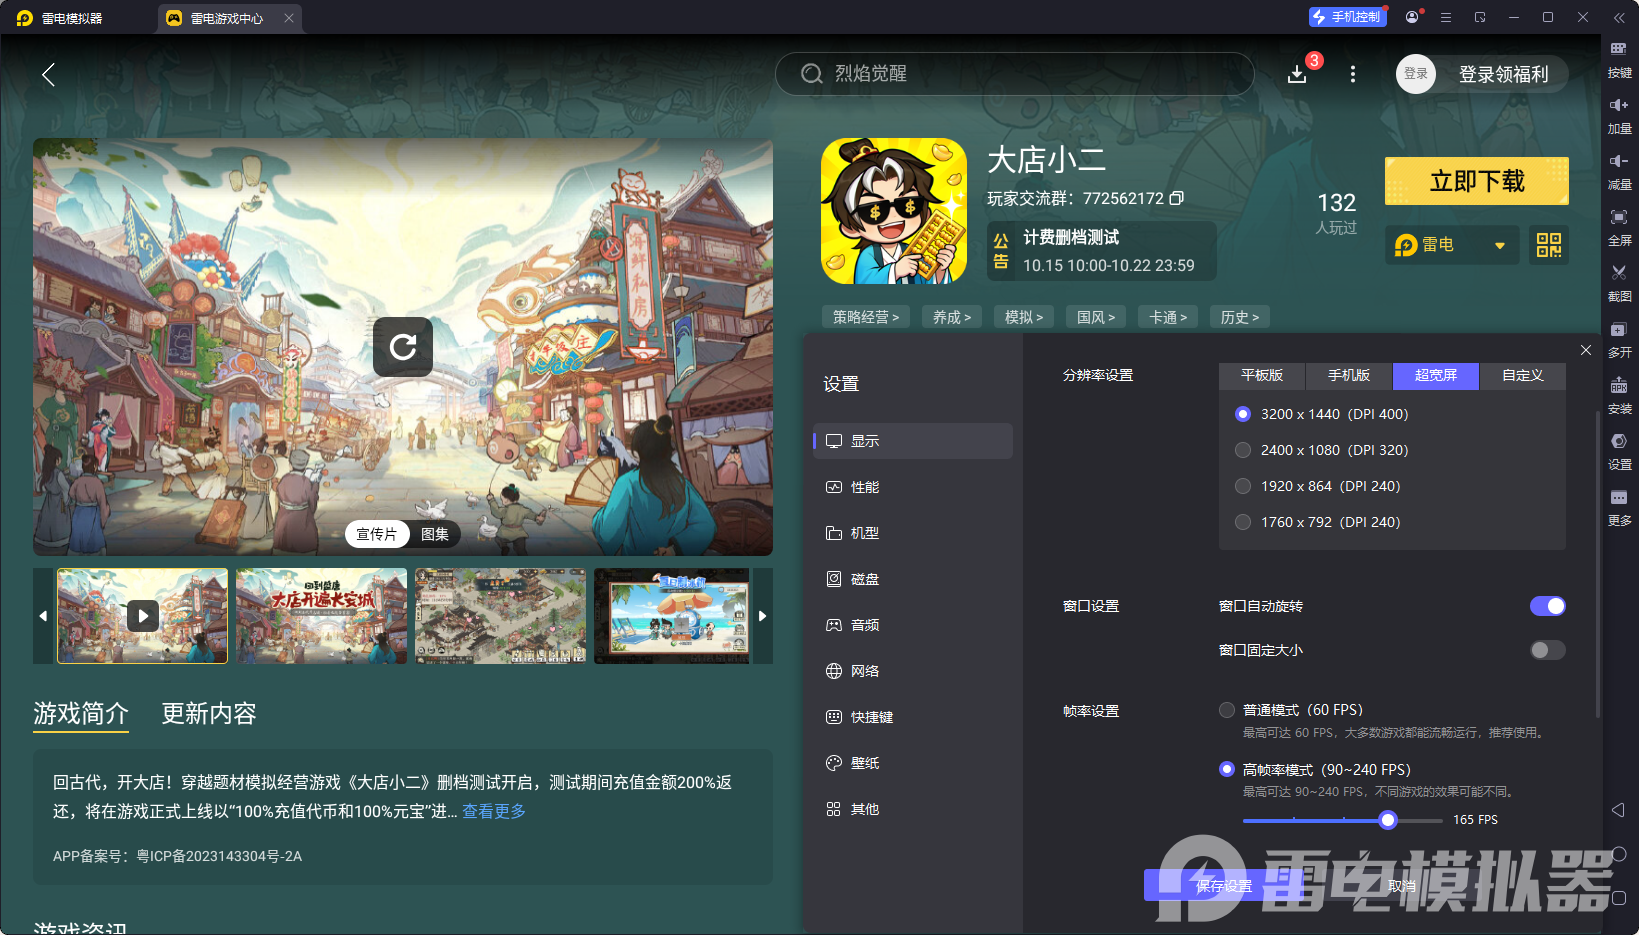1639x935 pixels.
Task: Open the account icon in the title bar
Action: click(1412, 17)
